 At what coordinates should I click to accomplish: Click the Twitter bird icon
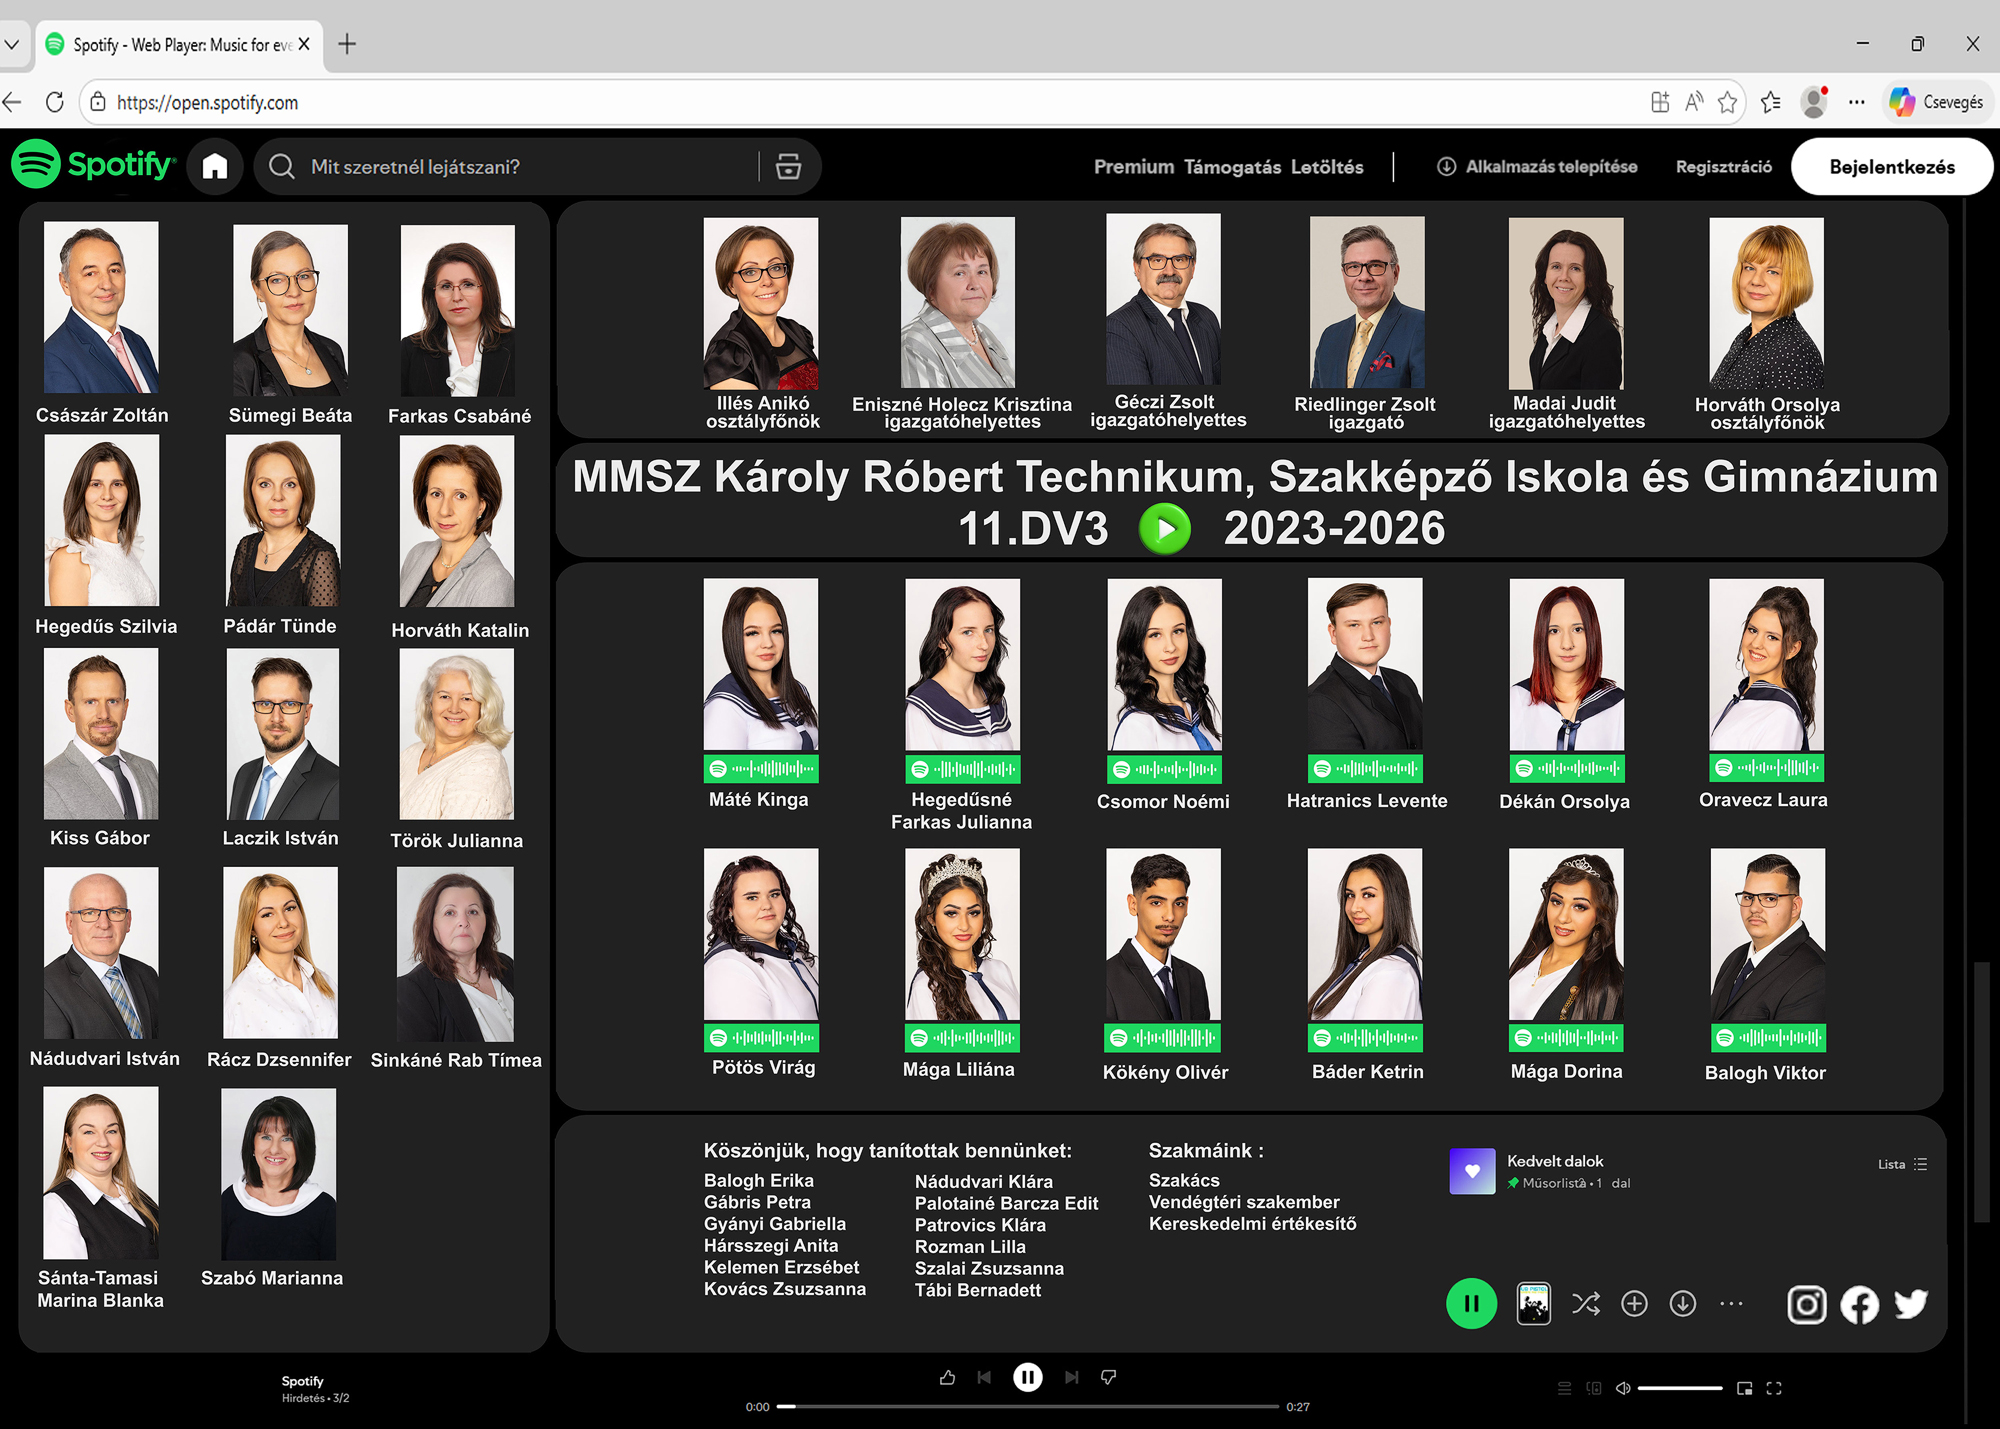pyautogui.click(x=1911, y=1304)
